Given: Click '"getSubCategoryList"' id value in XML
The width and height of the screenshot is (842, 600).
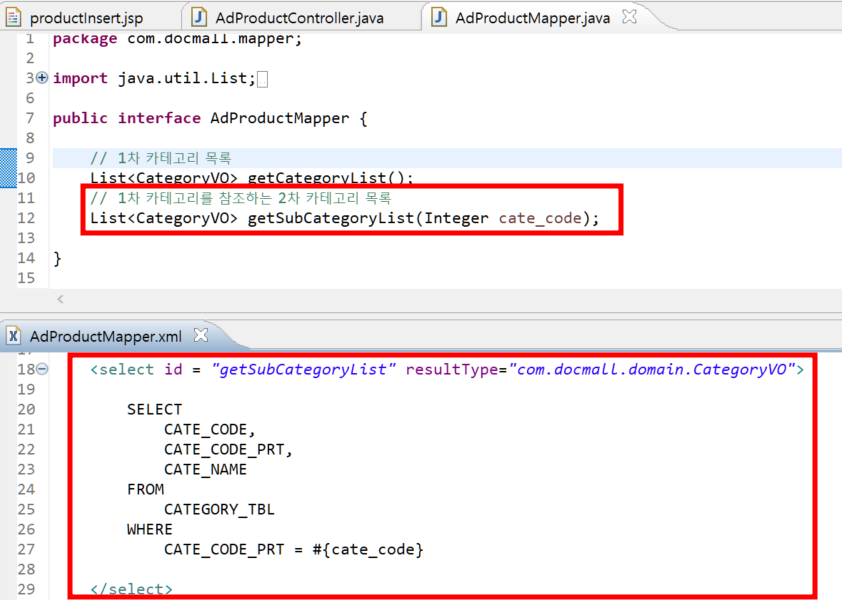Looking at the screenshot, I should pos(303,370).
